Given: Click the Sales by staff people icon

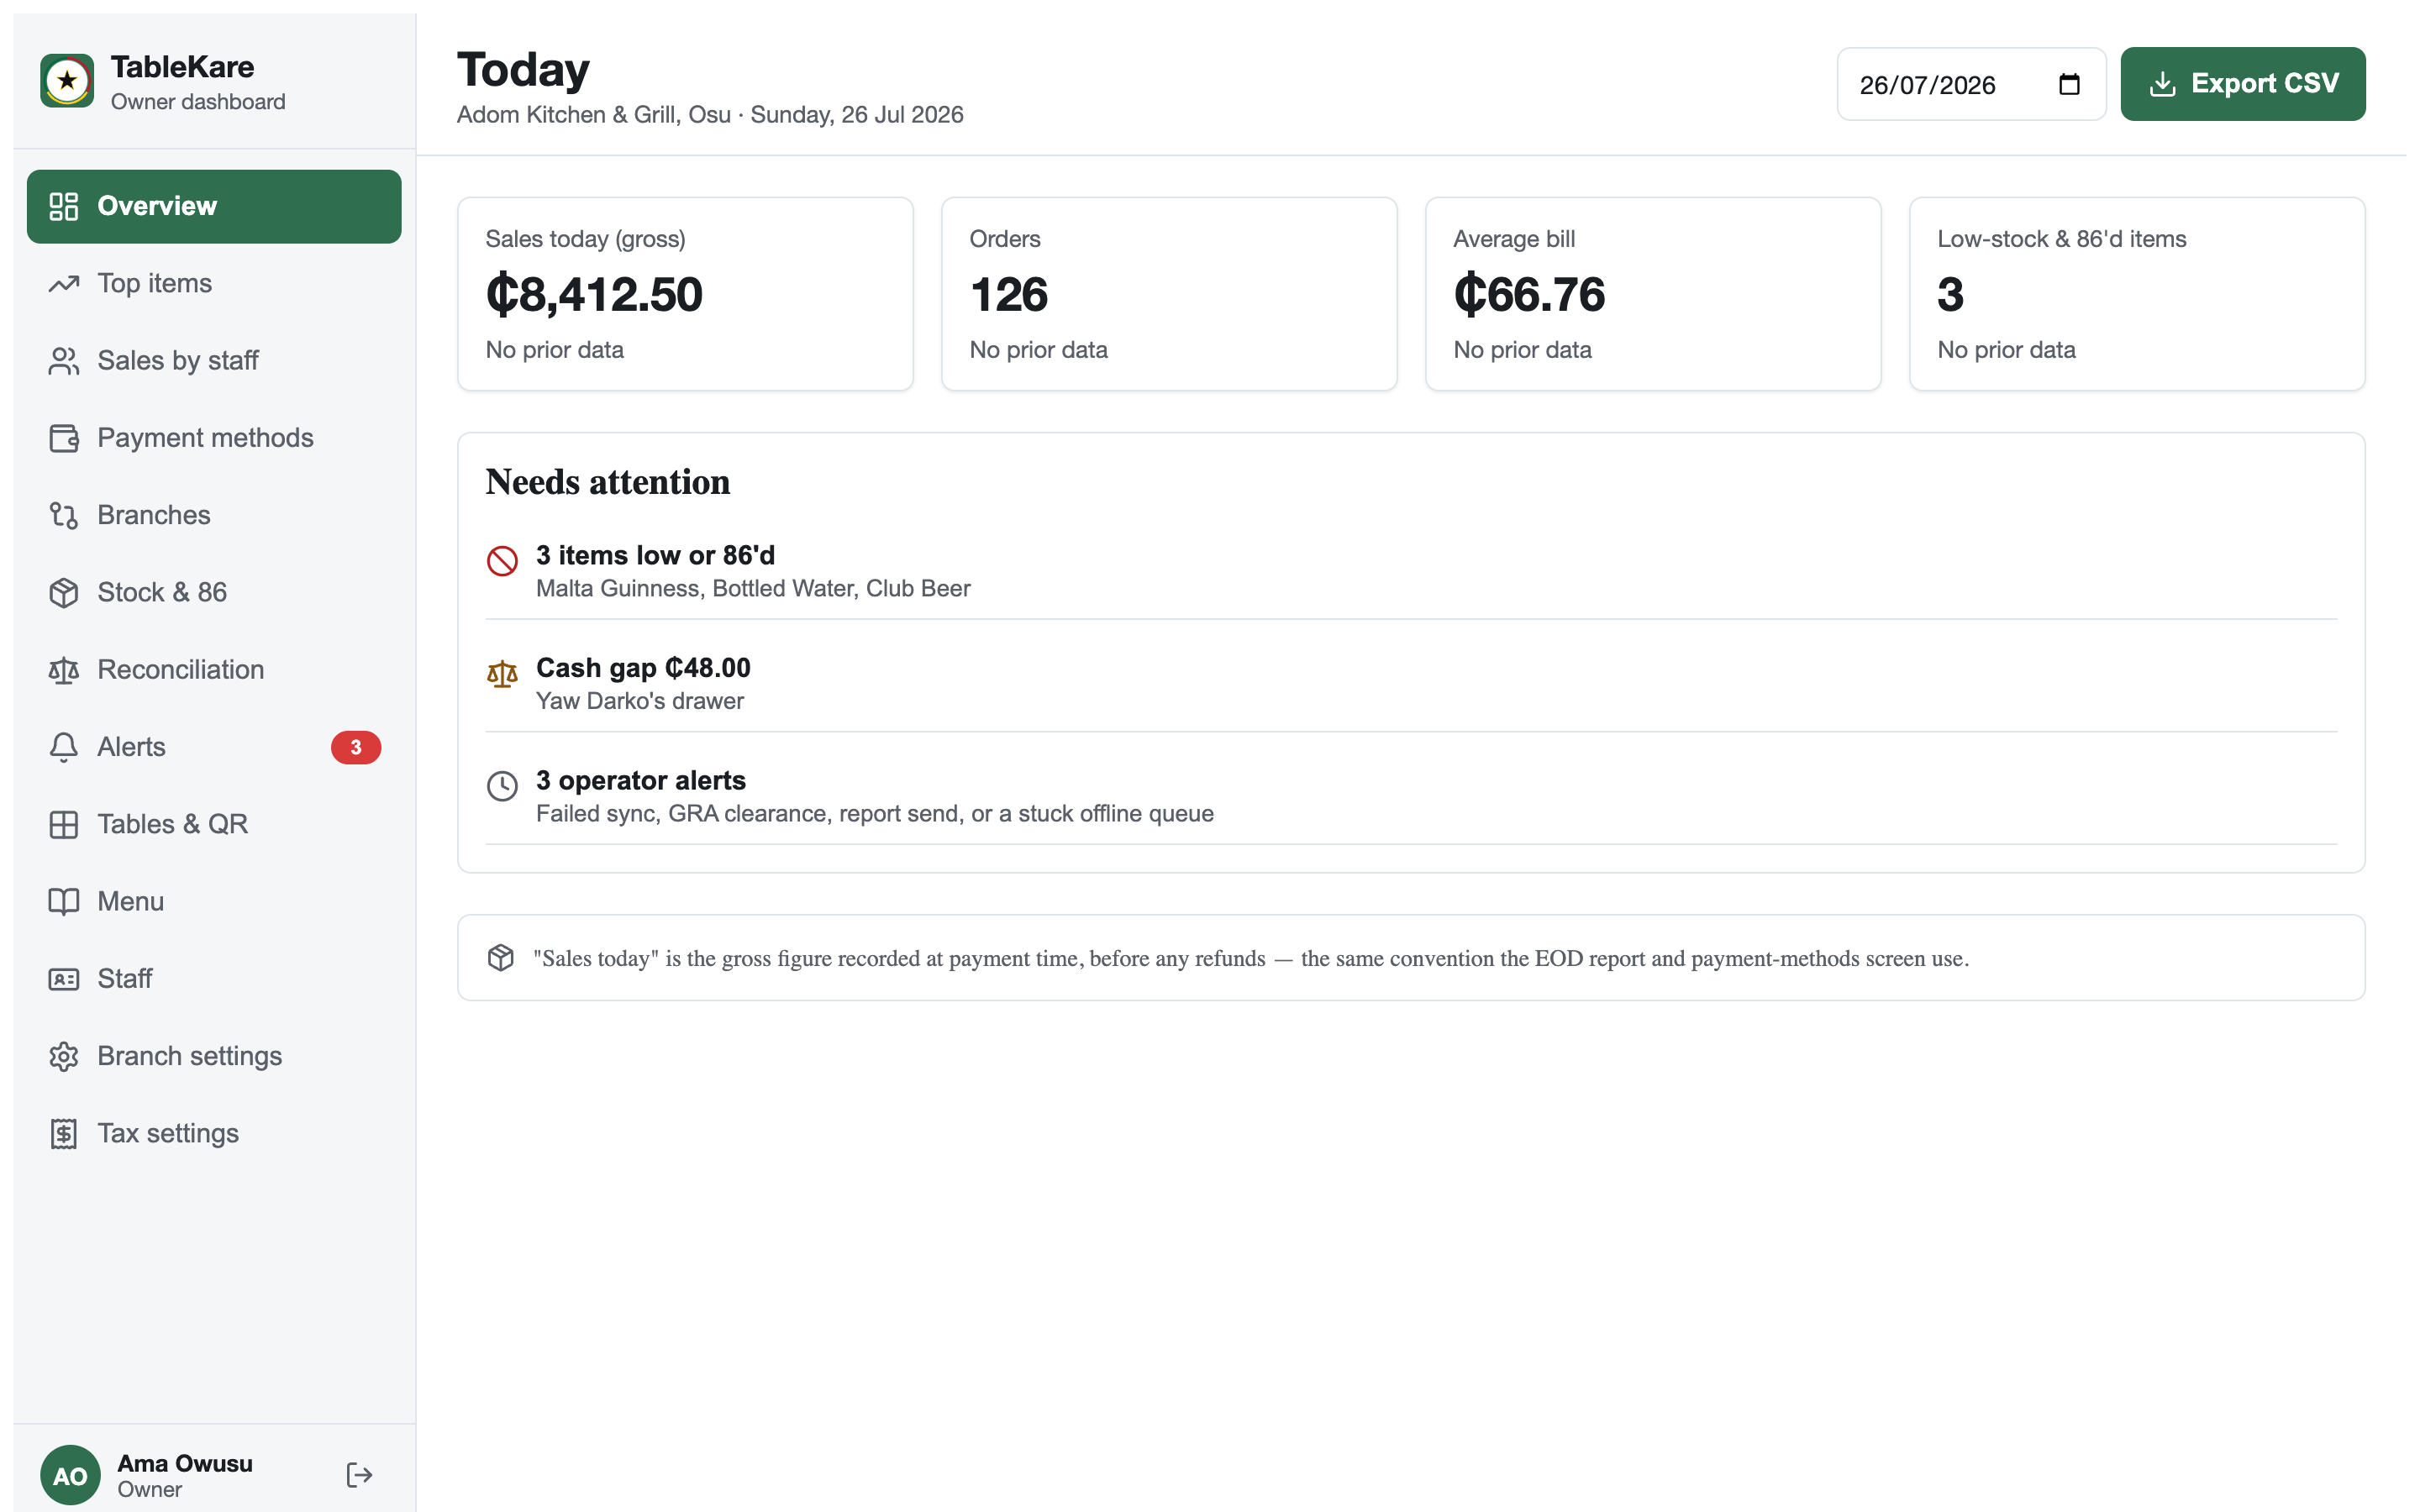Looking at the screenshot, I should coord(64,361).
